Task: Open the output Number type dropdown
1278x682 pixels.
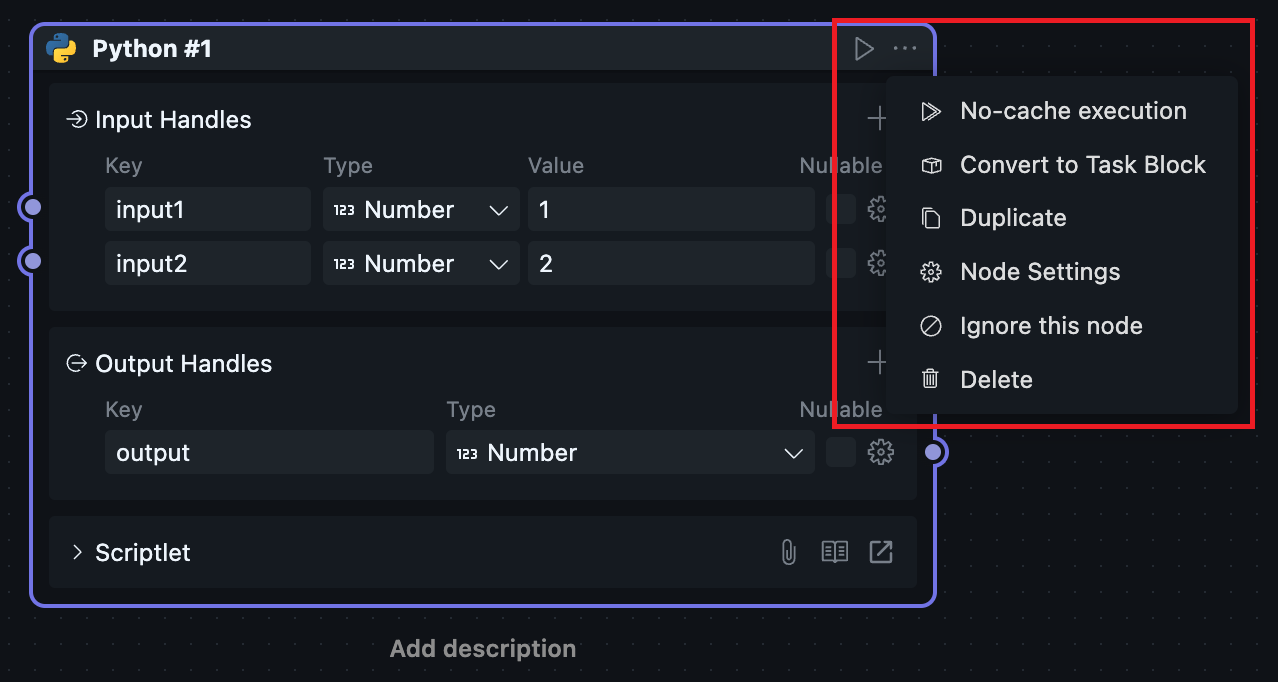Action: click(630, 453)
